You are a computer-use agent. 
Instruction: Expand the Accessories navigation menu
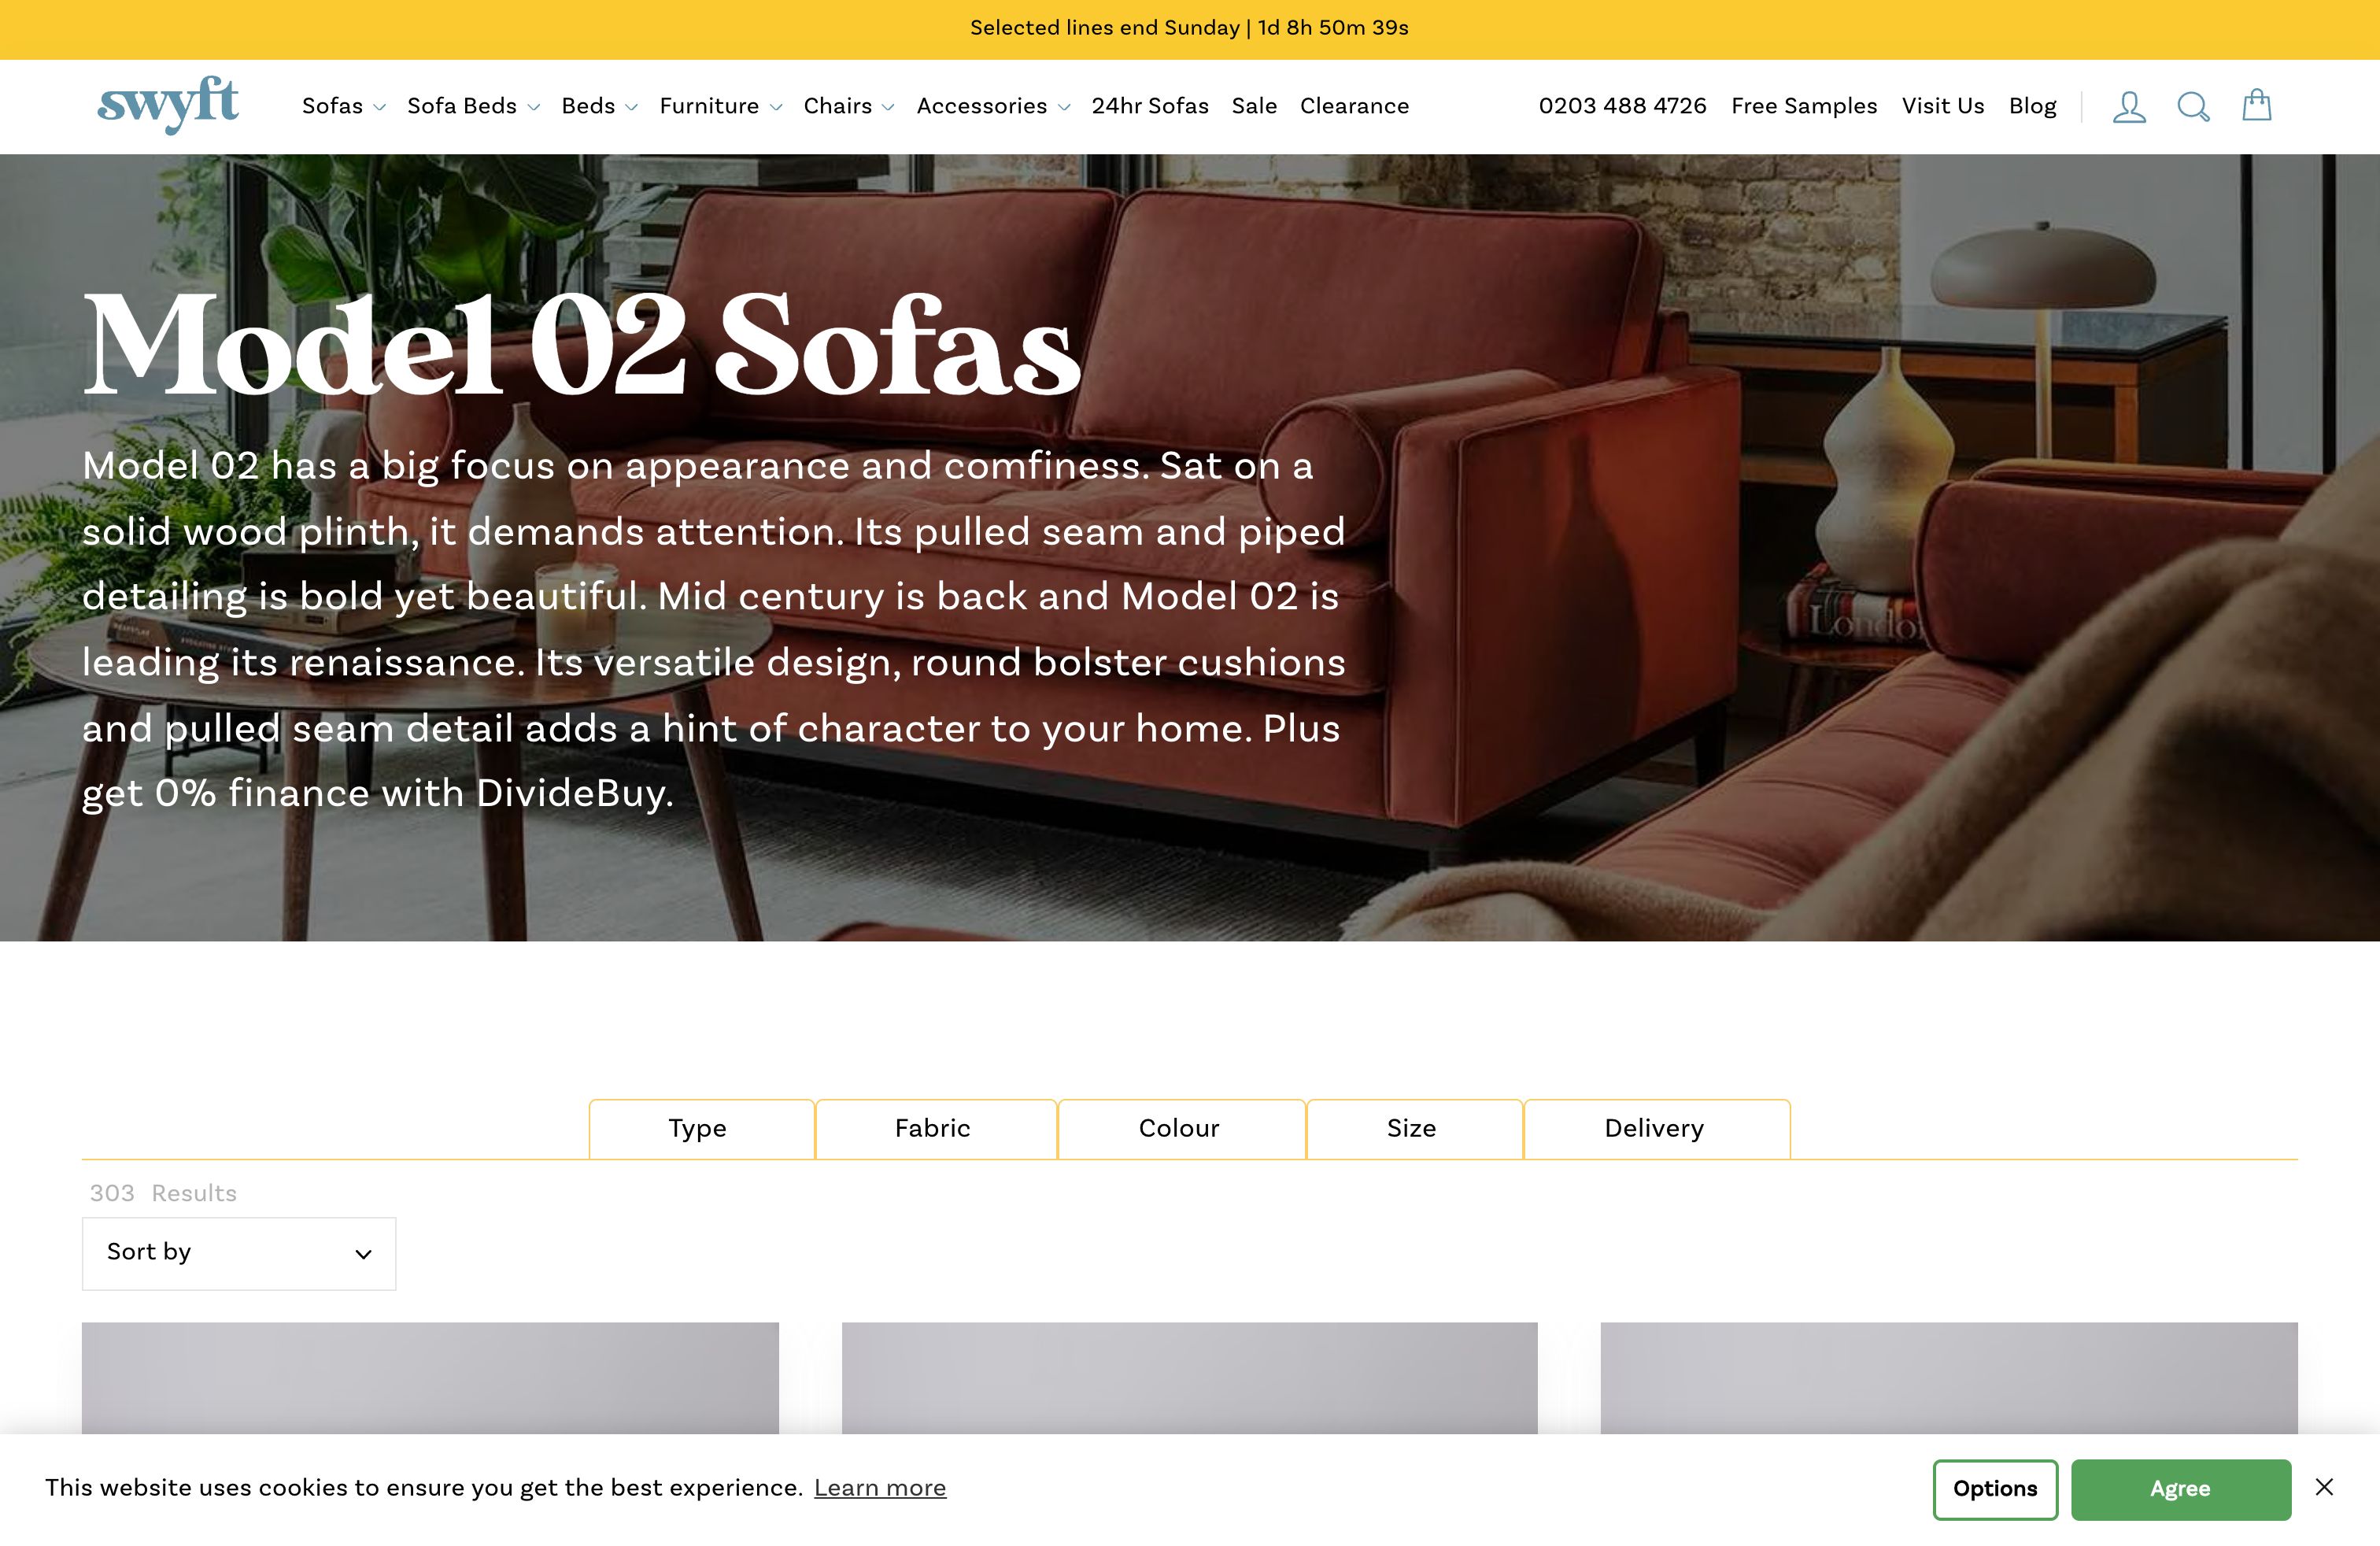tap(993, 106)
